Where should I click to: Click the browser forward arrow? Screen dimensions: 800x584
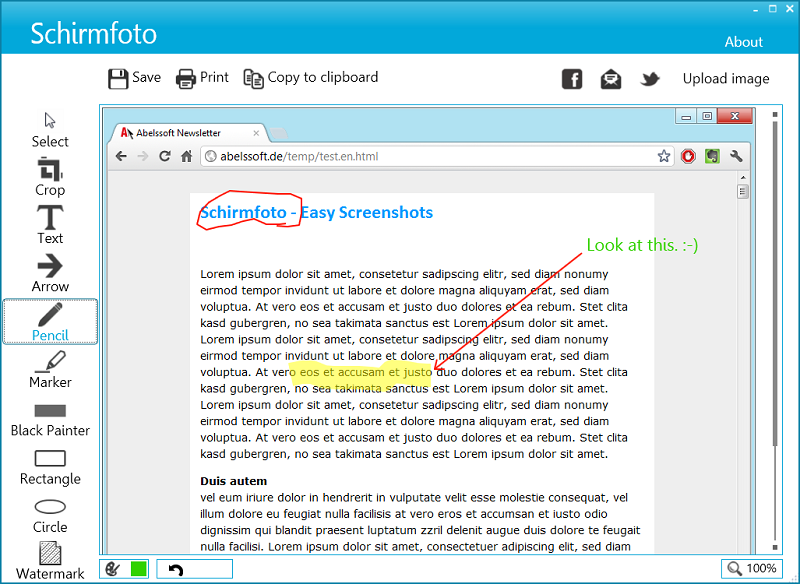pyautogui.click(x=143, y=156)
